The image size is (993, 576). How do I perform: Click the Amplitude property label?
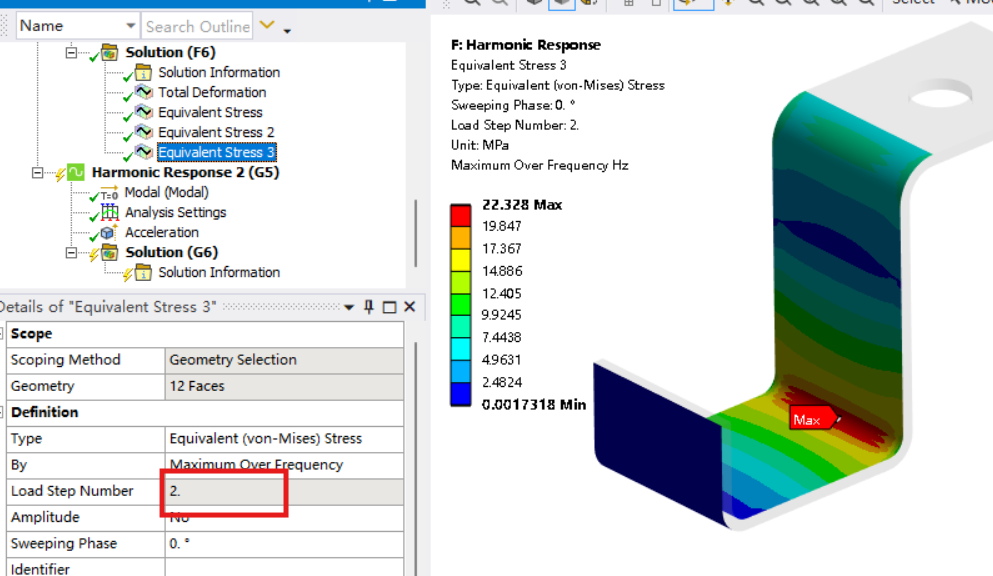45,517
